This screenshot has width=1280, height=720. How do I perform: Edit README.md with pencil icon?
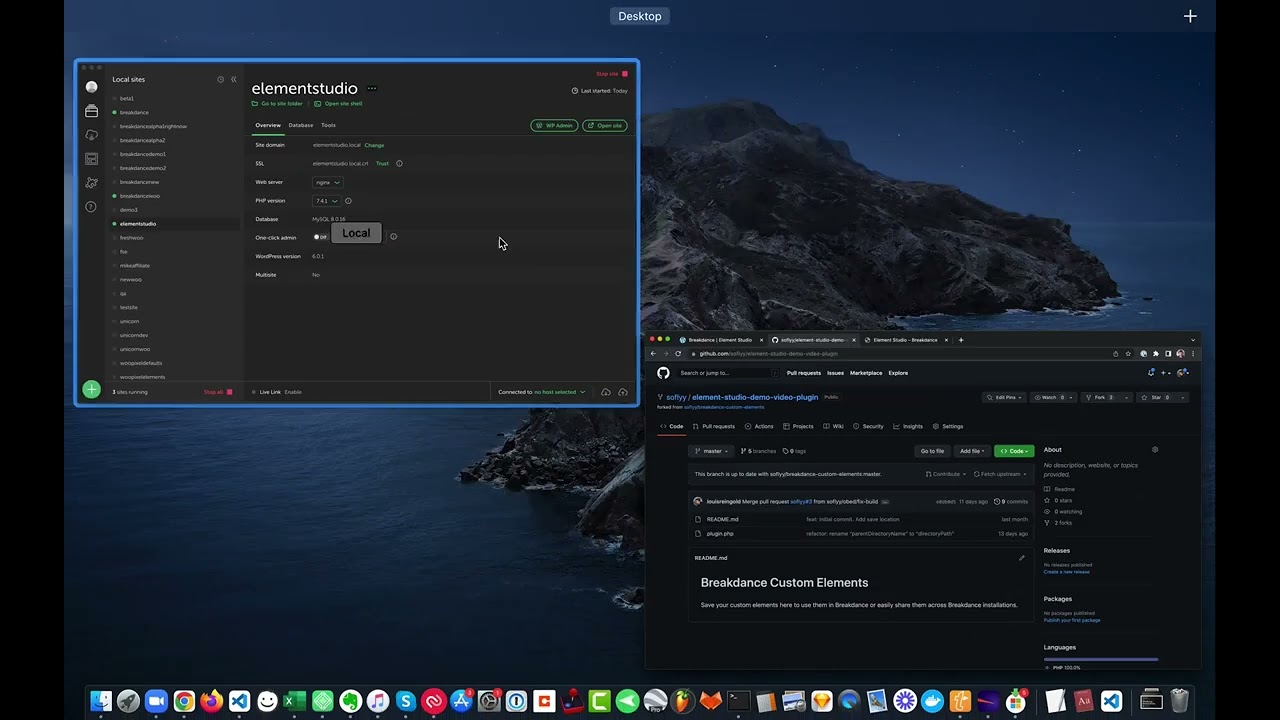[1021, 558]
